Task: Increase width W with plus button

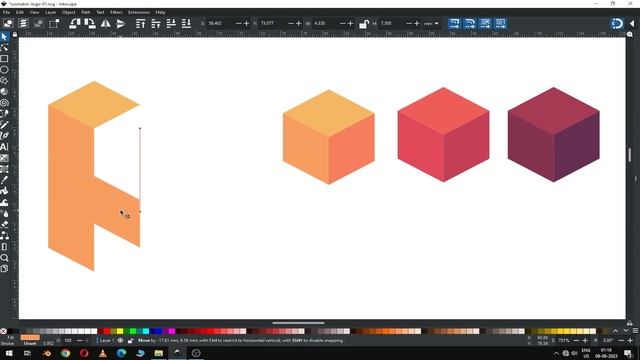Action: (x=350, y=24)
